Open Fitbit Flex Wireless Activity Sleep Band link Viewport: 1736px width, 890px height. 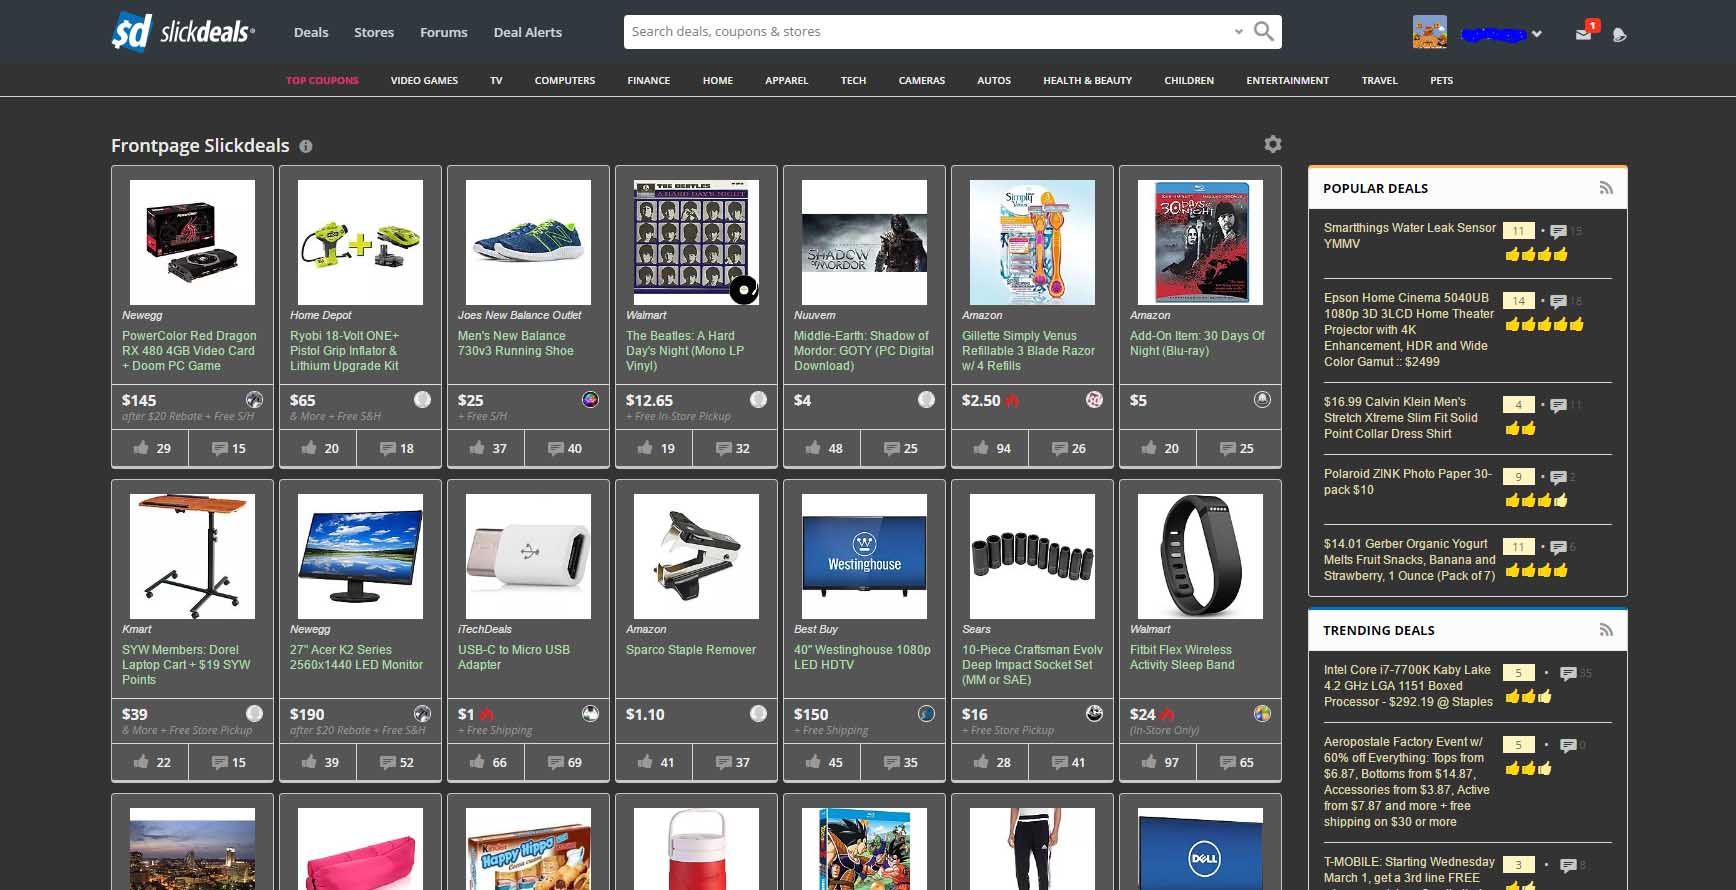(1182, 657)
